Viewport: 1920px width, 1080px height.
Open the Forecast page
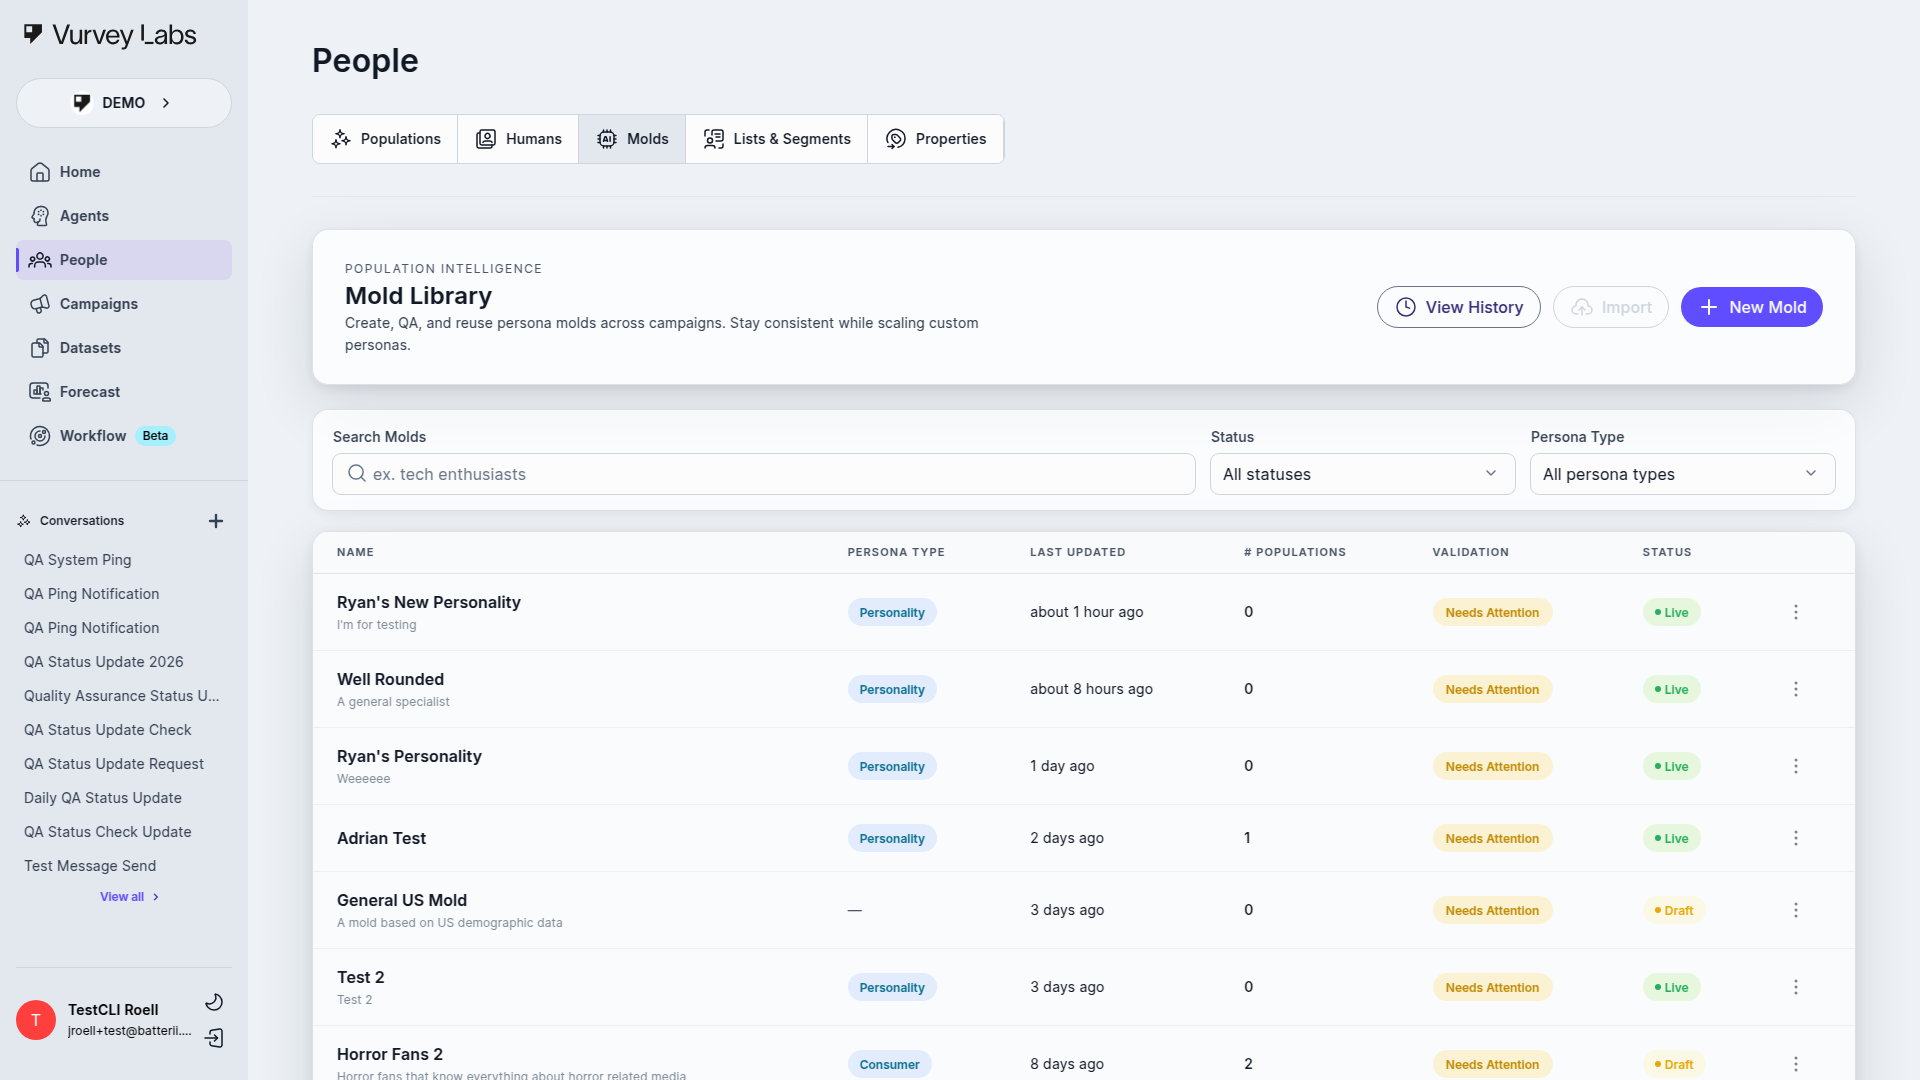click(x=89, y=392)
